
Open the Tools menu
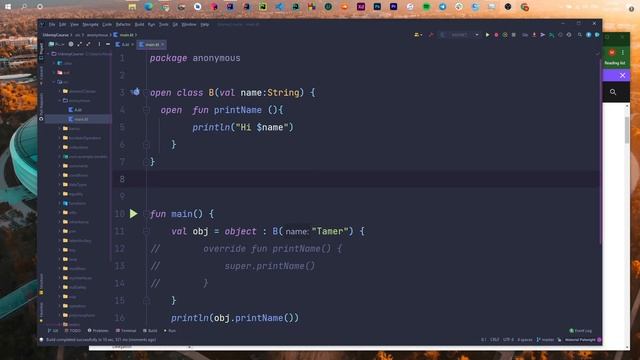click(163, 24)
